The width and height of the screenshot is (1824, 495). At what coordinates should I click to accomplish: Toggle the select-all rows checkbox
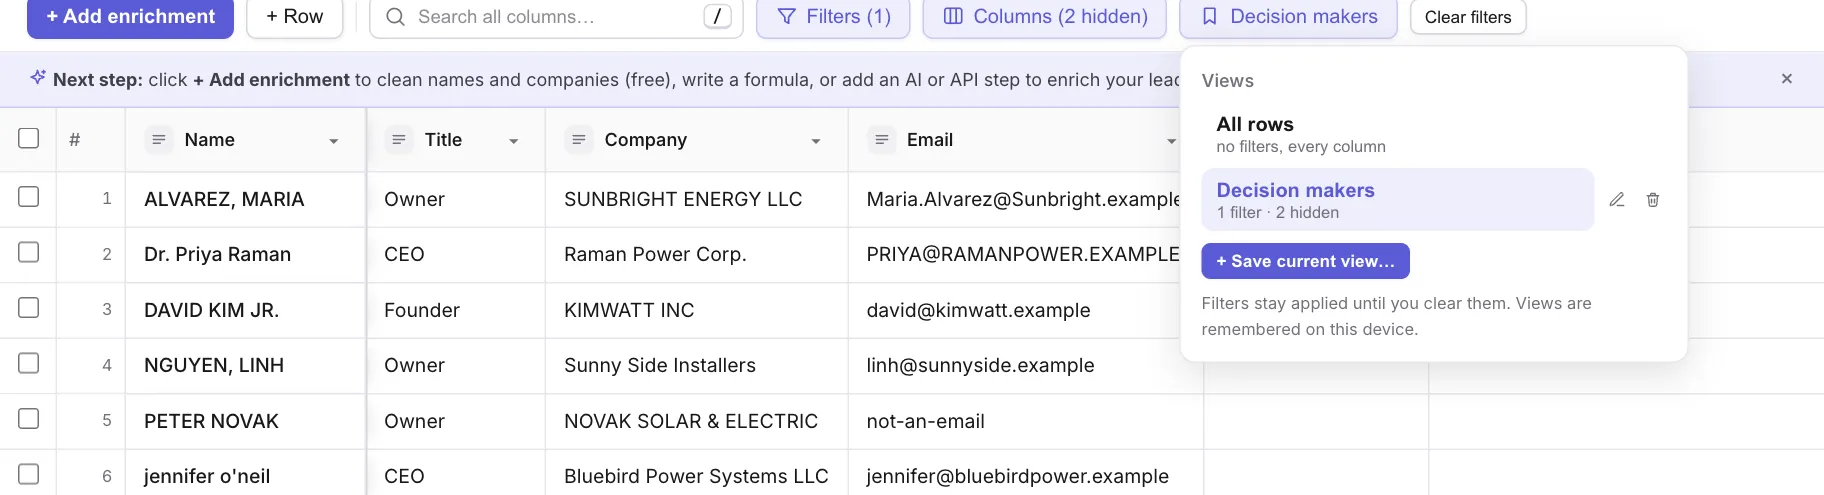click(x=29, y=138)
